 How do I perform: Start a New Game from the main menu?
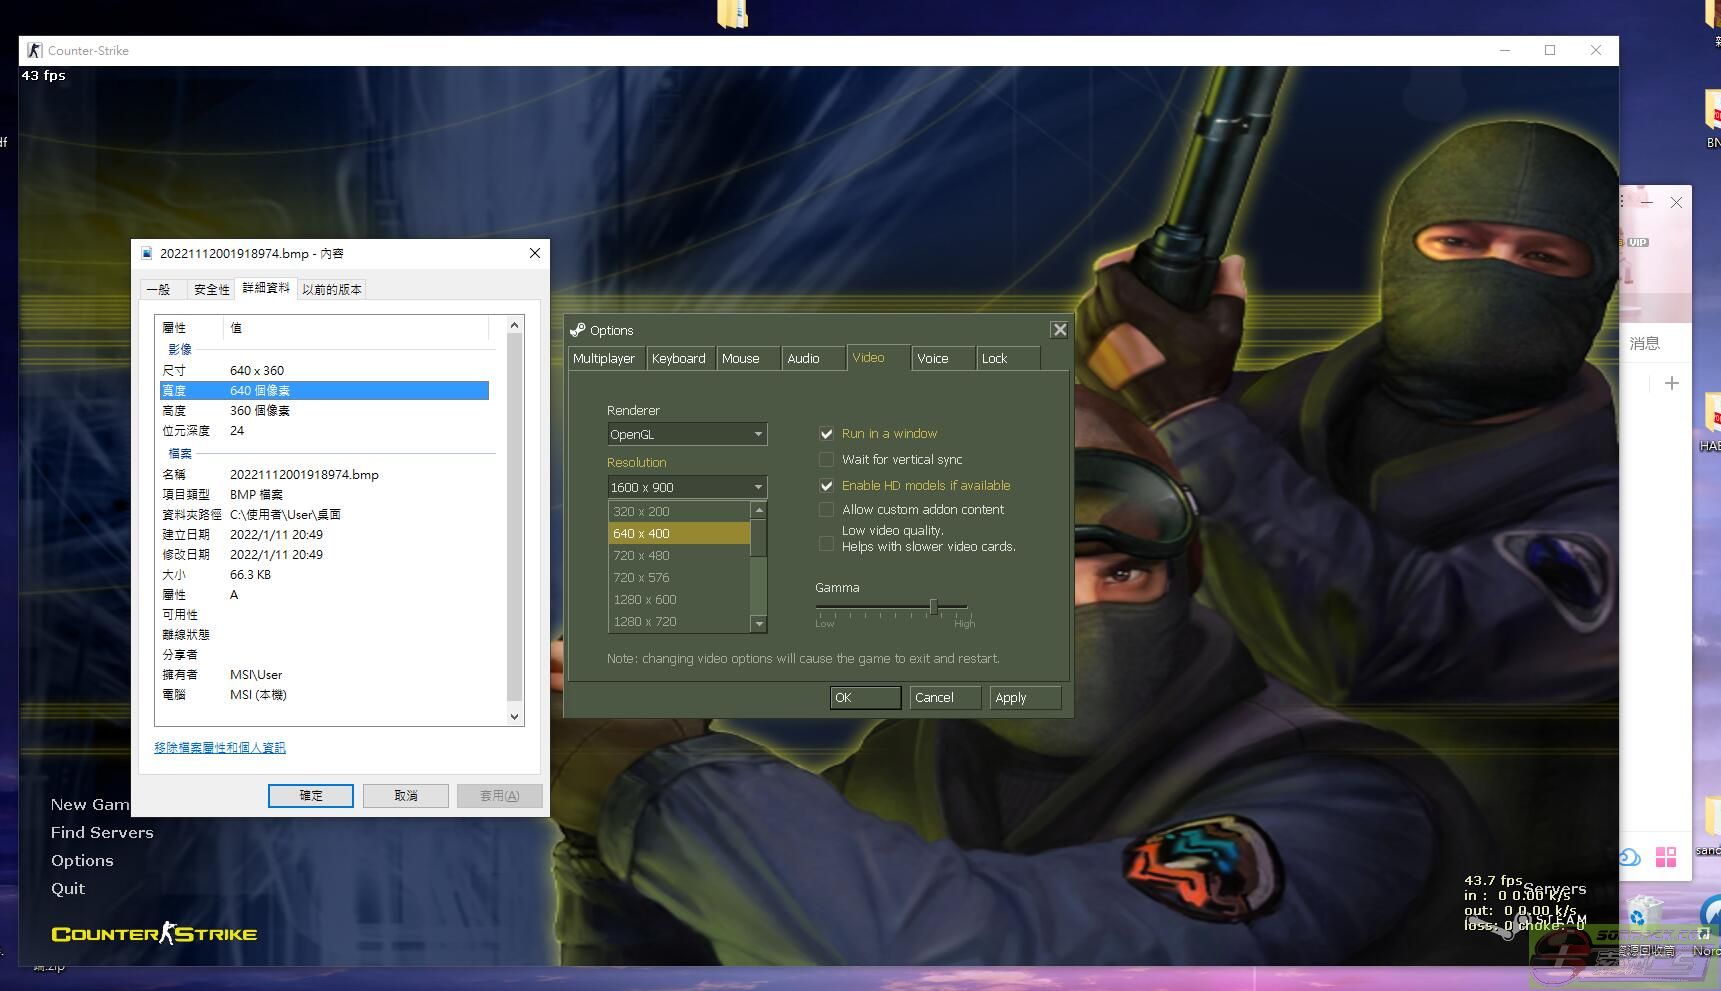90,804
